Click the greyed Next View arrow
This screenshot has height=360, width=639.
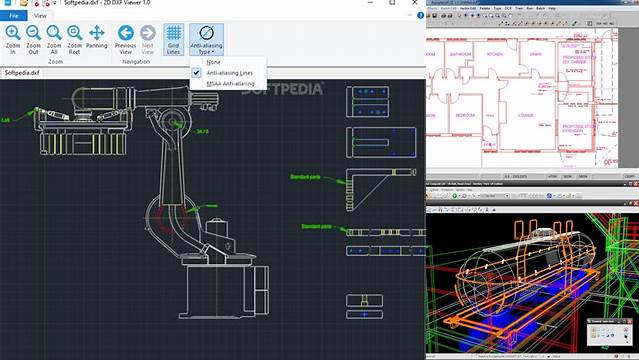(x=148, y=40)
